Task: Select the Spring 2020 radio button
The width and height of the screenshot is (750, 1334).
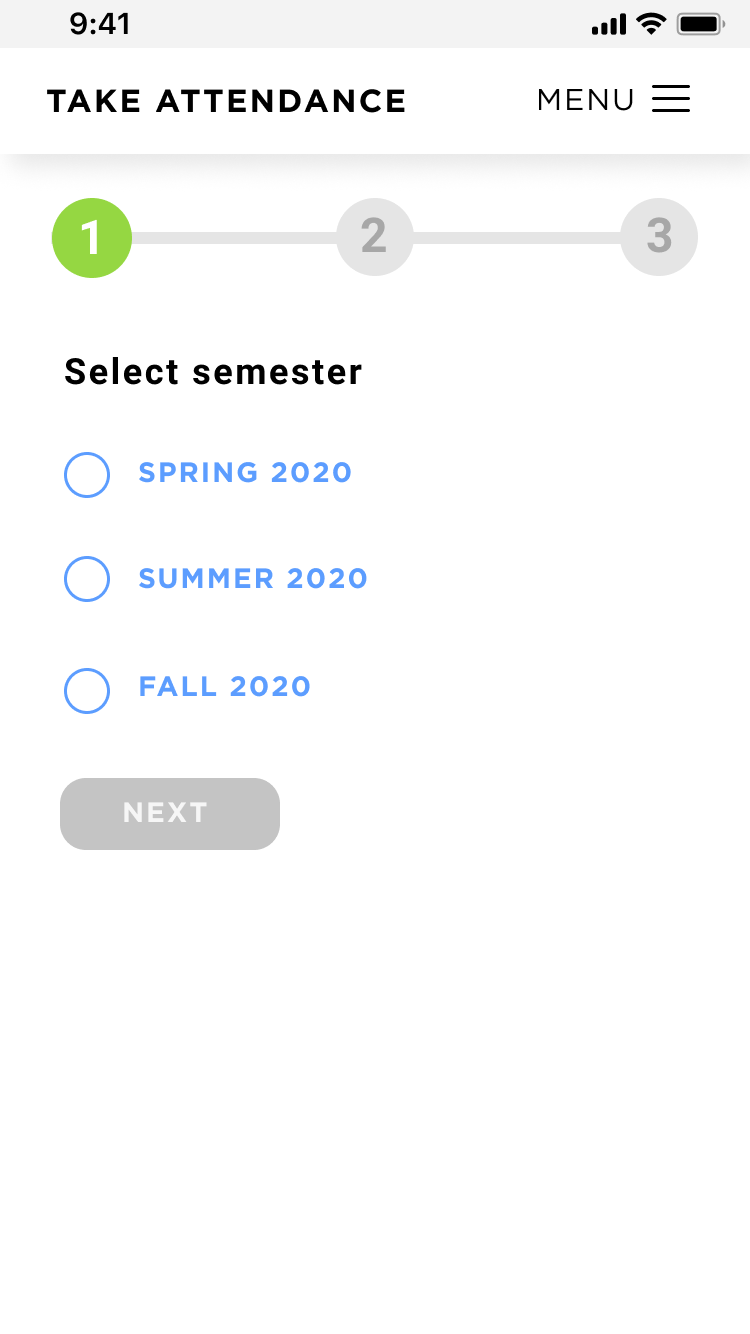Action: [x=87, y=475]
